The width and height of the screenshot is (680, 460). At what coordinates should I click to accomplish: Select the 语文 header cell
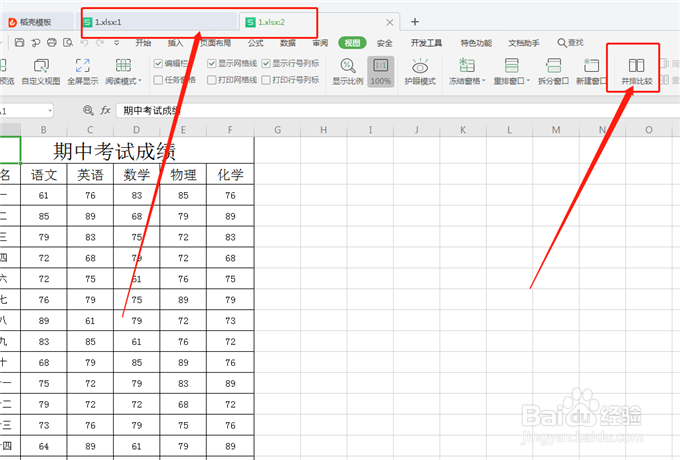point(44,174)
